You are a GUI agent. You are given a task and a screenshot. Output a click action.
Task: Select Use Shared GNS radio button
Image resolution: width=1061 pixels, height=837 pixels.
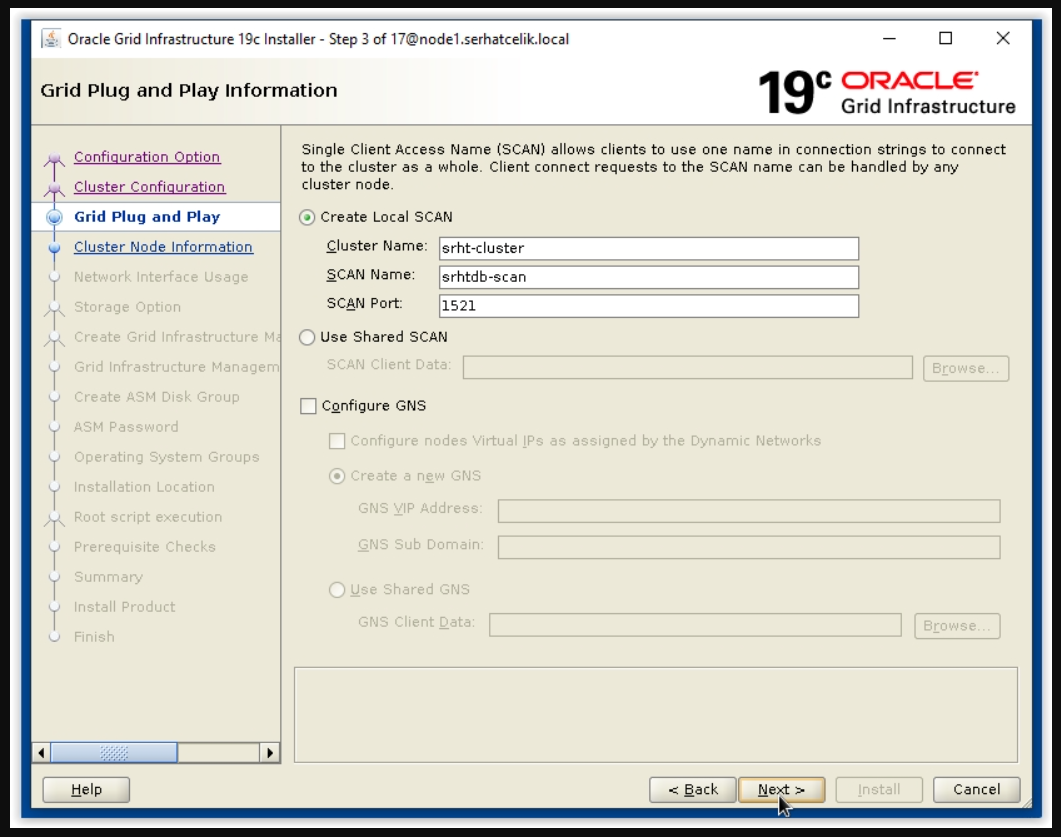(336, 590)
